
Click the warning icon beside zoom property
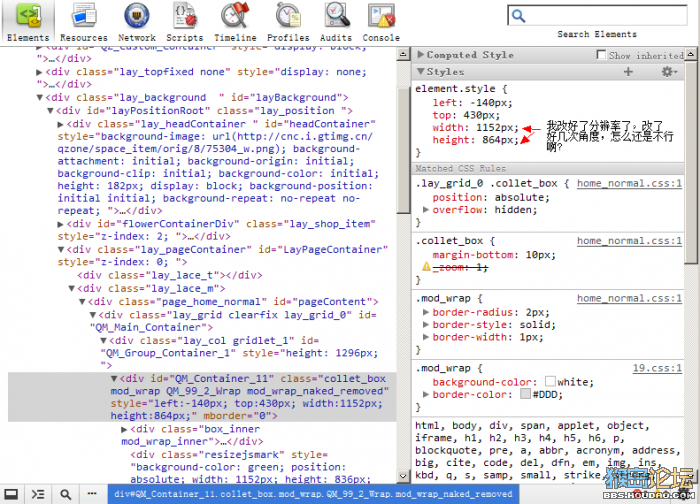(x=427, y=267)
